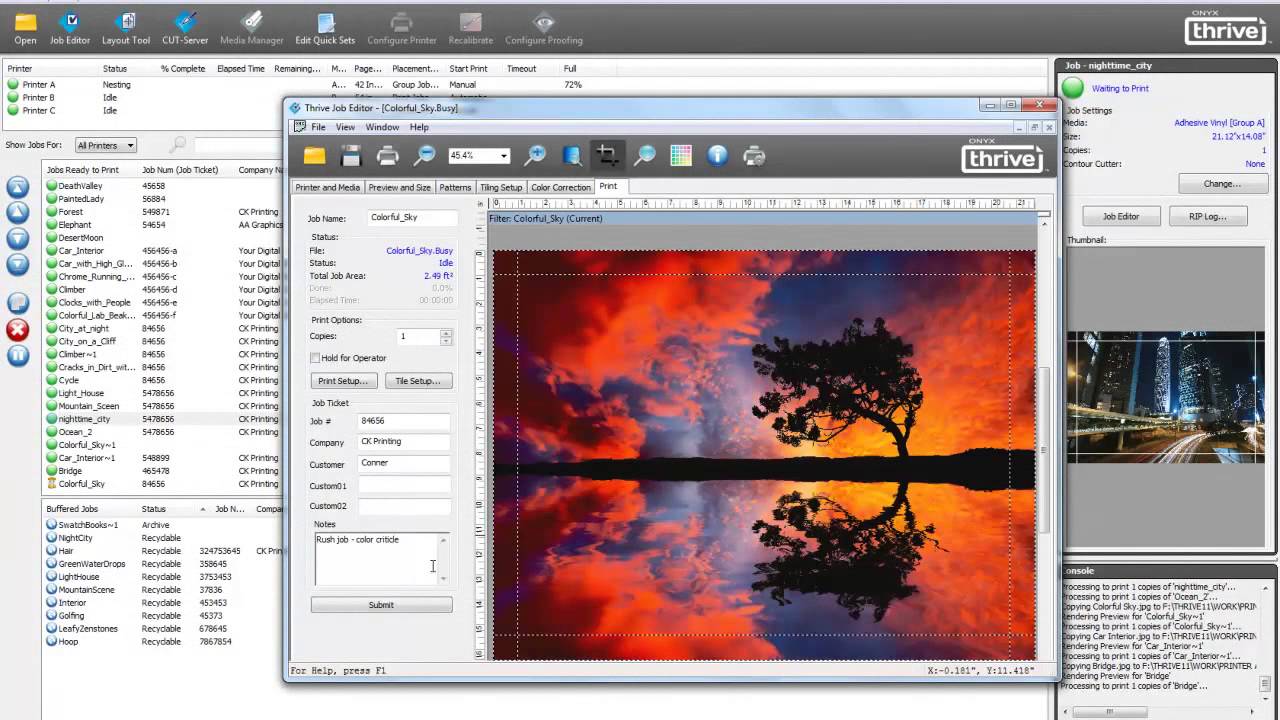
Task: Open the CUT-Server
Action: pos(184,27)
